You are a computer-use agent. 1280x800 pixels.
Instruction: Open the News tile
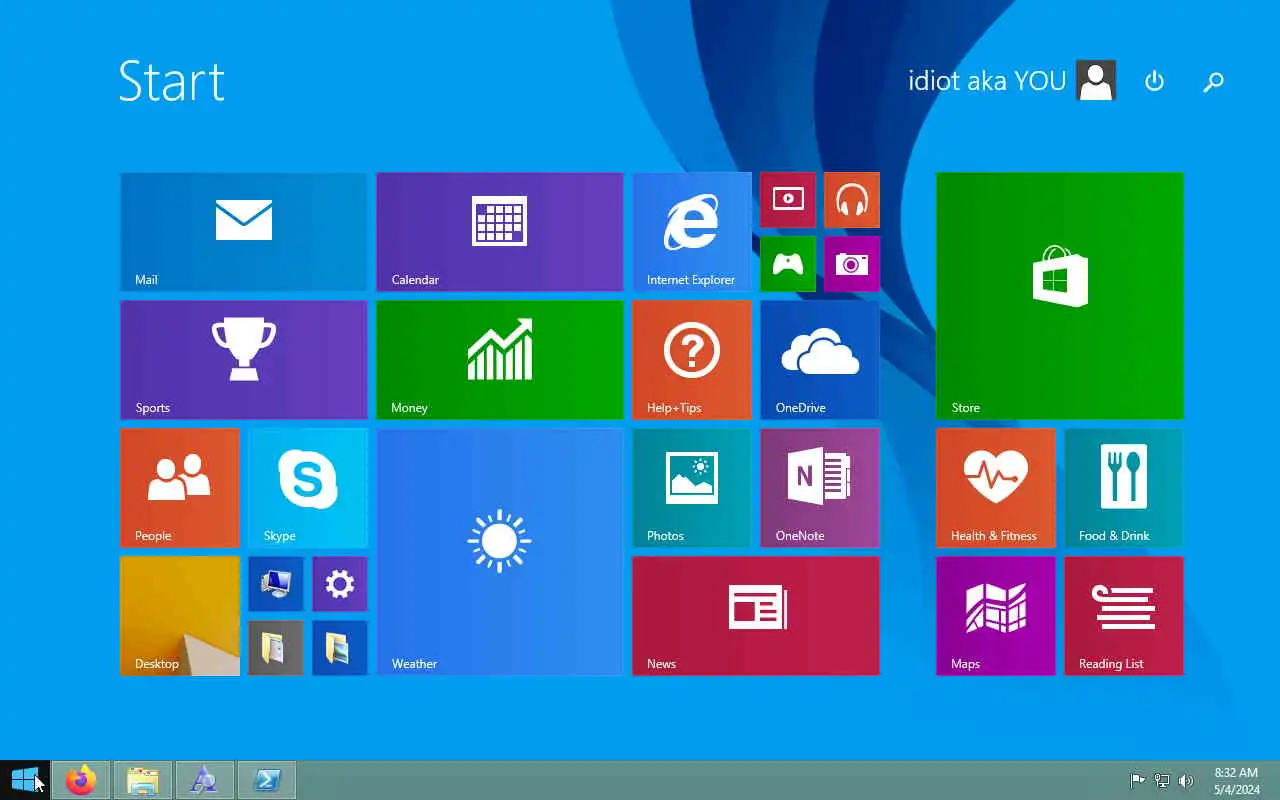point(756,616)
